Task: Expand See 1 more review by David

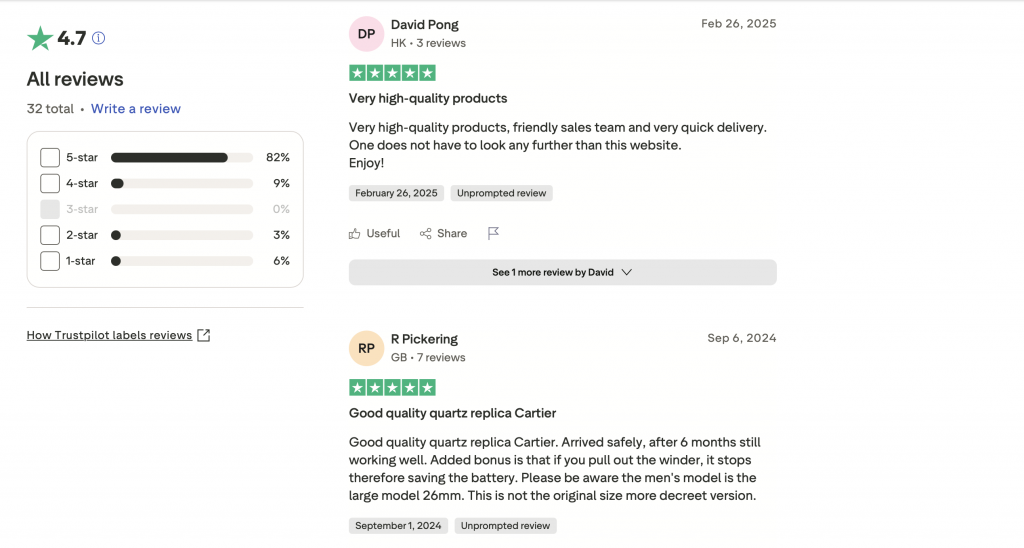Action: tap(562, 272)
